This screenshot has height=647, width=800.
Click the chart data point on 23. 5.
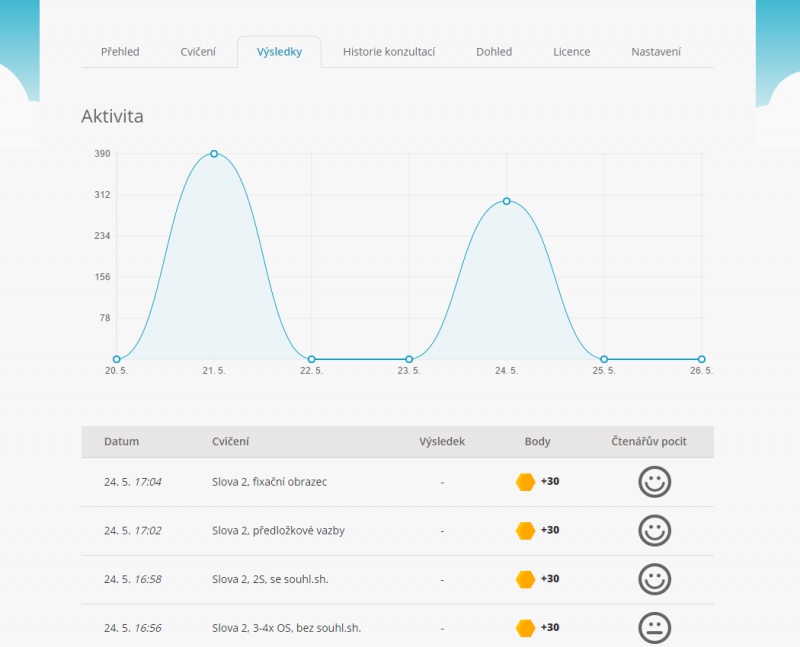409,359
